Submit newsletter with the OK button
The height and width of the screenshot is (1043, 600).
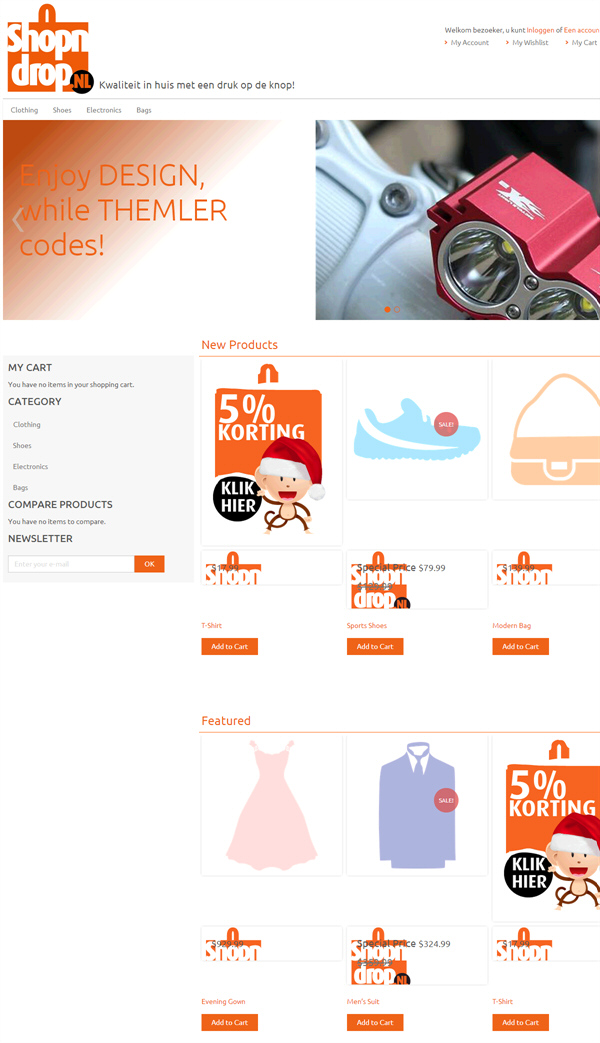click(150, 564)
